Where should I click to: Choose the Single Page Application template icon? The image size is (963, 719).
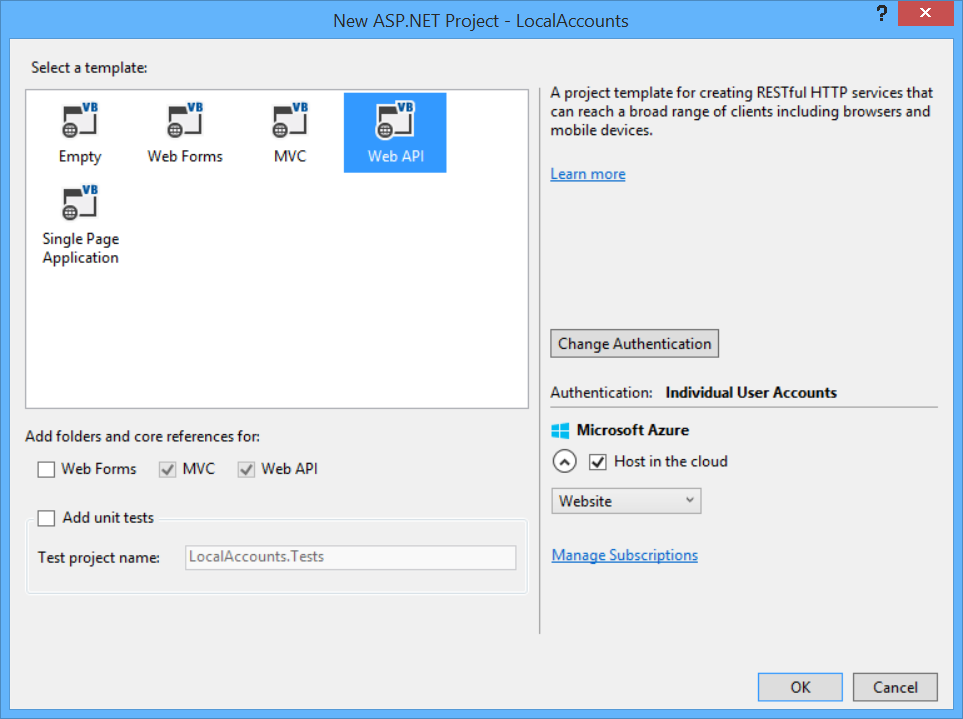(80, 202)
